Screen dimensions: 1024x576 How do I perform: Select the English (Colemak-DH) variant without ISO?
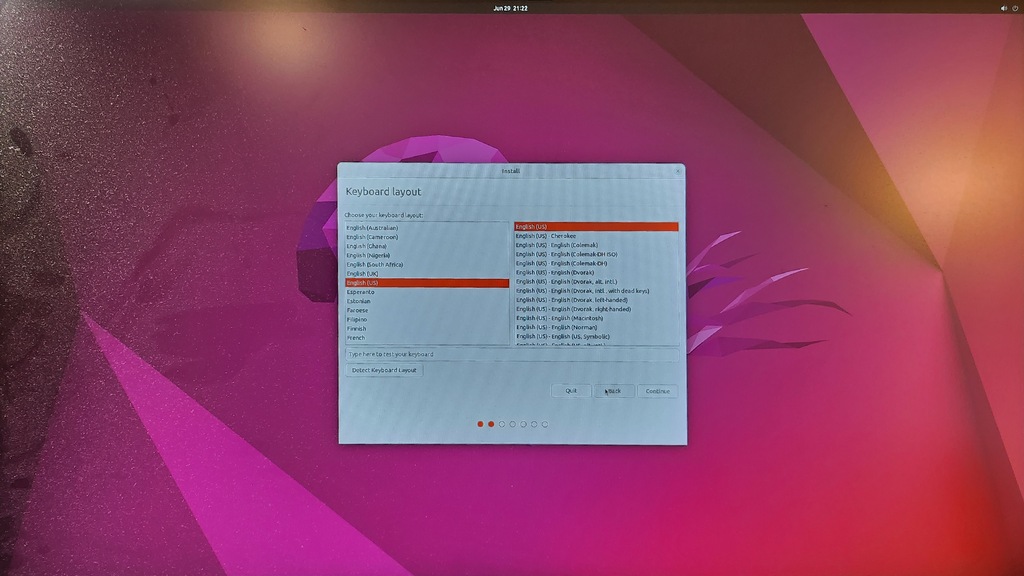[596, 263]
